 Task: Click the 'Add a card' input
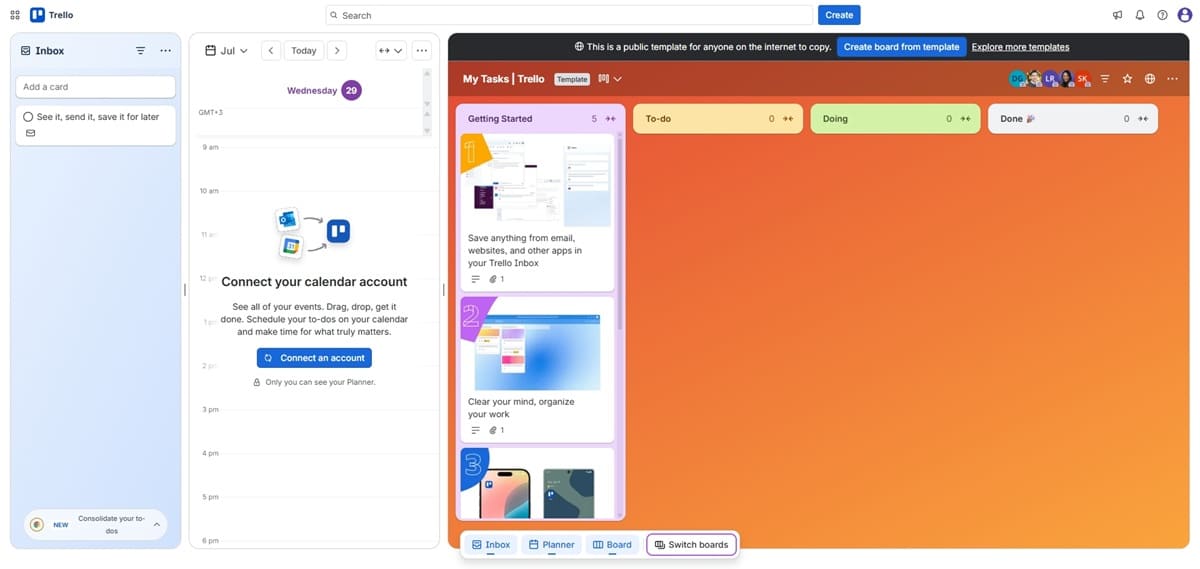(95, 87)
